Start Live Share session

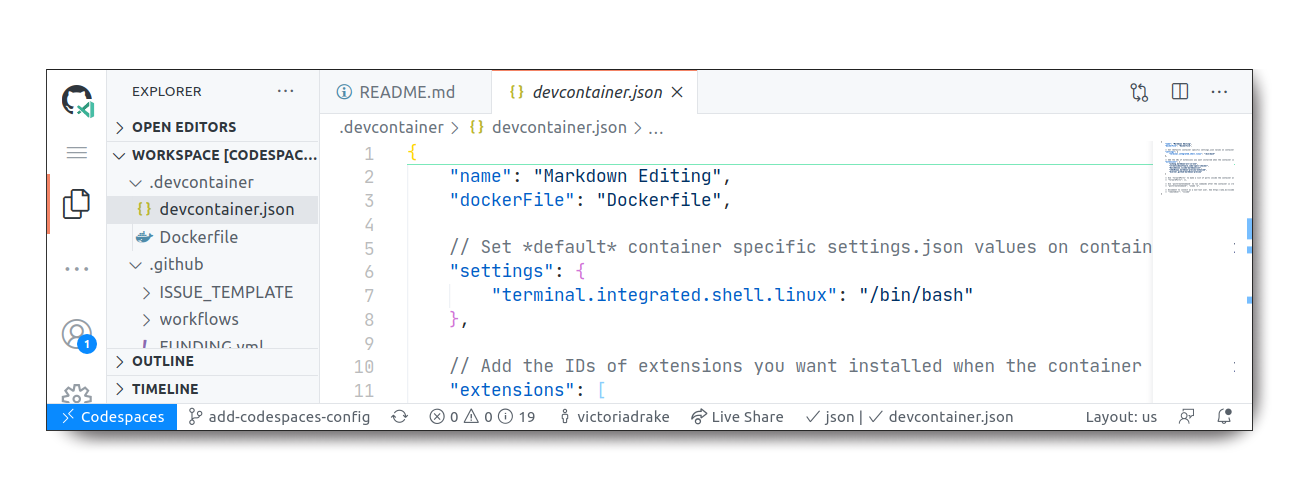click(737, 417)
